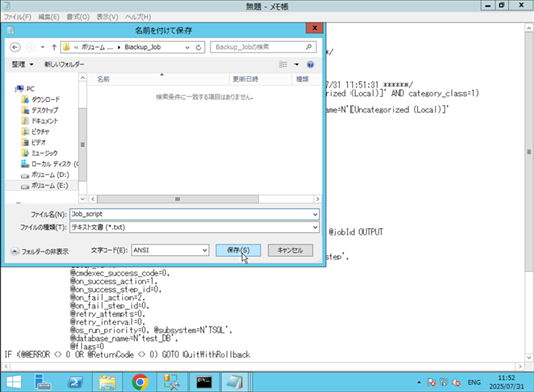
Task: Click the volume tray icon
Action: 456,382
